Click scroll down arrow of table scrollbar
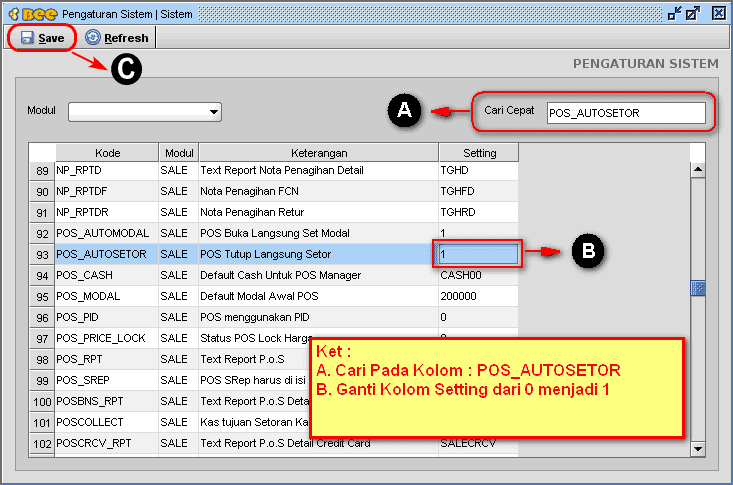 coord(698,449)
